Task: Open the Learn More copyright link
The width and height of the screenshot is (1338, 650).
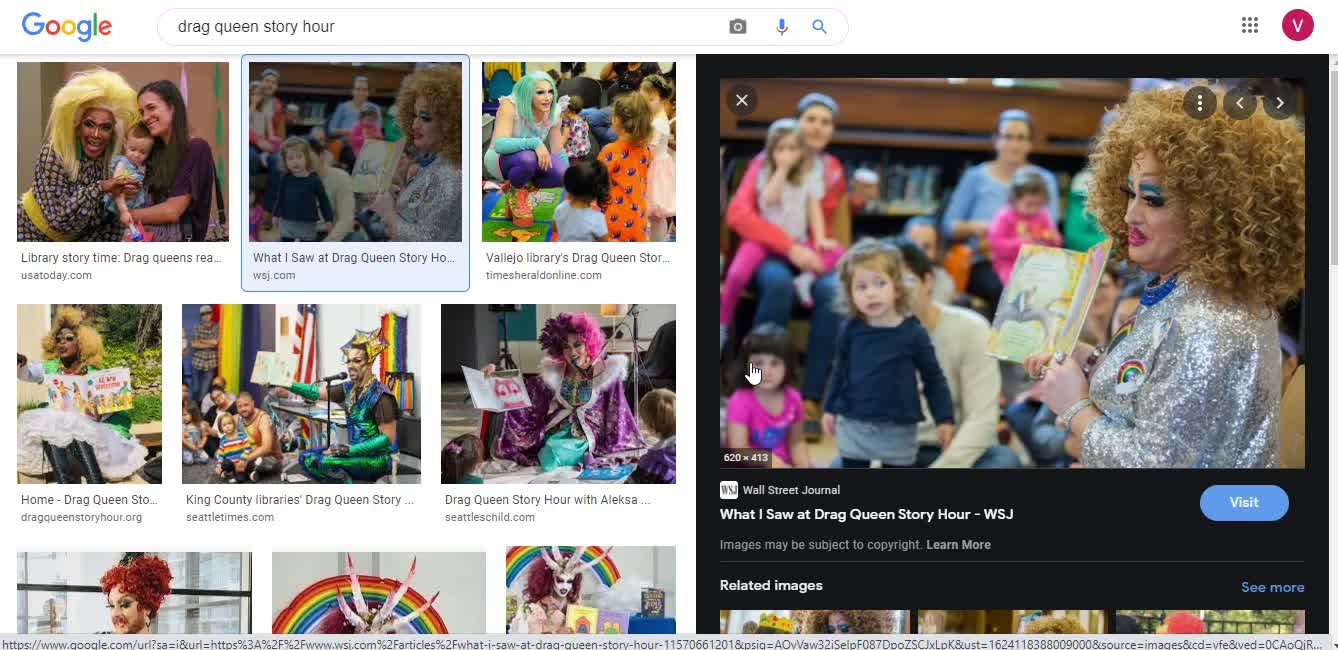Action: point(958,545)
